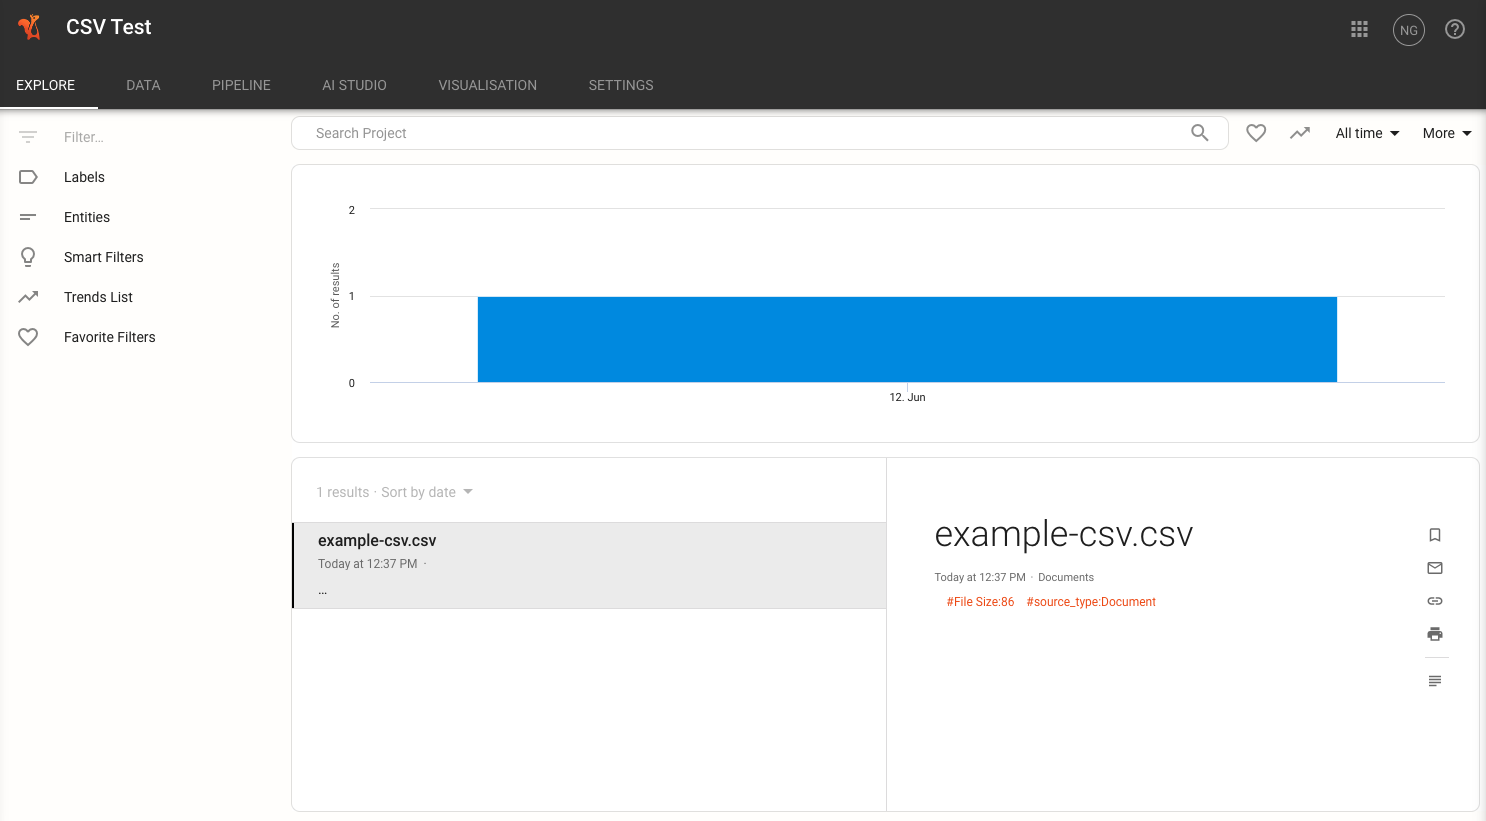This screenshot has width=1486, height=821.
Task: Copy document link via chain icon
Action: point(1435,601)
